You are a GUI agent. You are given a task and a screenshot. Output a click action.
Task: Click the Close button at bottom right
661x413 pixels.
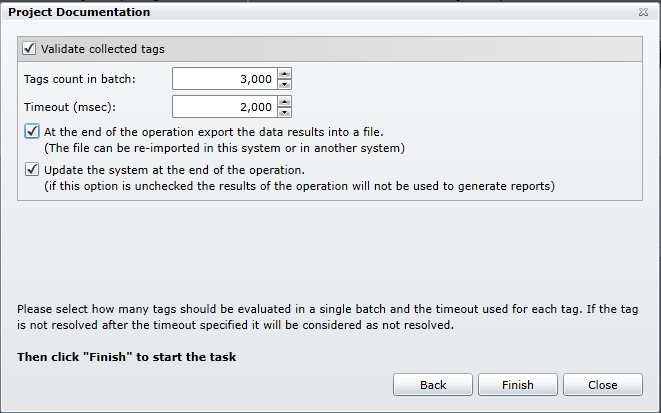coord(603,385)
